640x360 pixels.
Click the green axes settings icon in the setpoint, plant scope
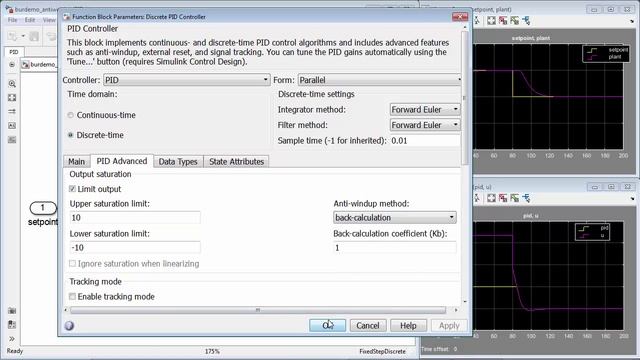coord(514,20)
